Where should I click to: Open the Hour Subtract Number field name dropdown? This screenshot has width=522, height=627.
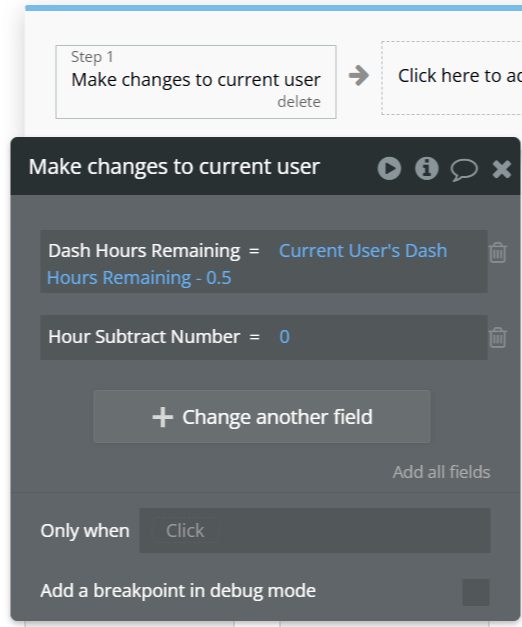(144, 337)
